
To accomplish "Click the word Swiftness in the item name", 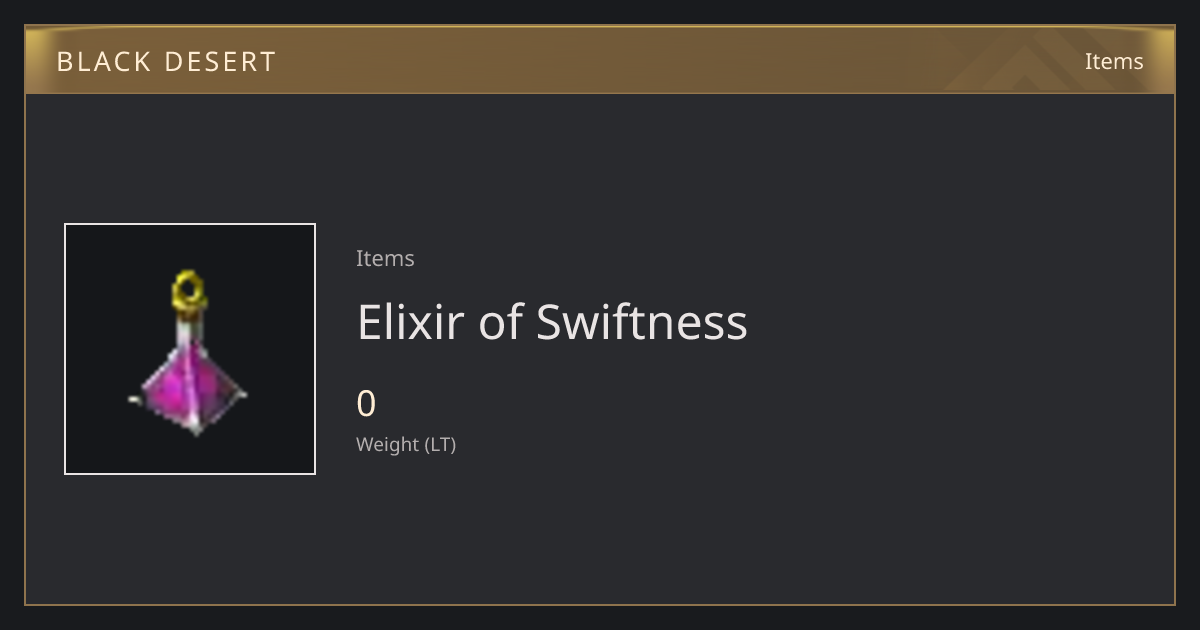I will click(641, 322).
